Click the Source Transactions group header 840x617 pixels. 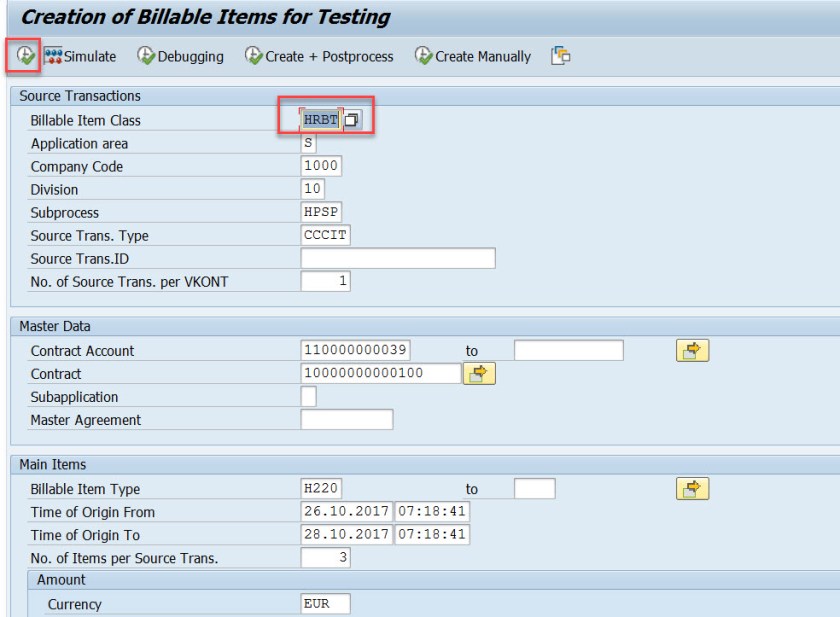pos(80,96)
